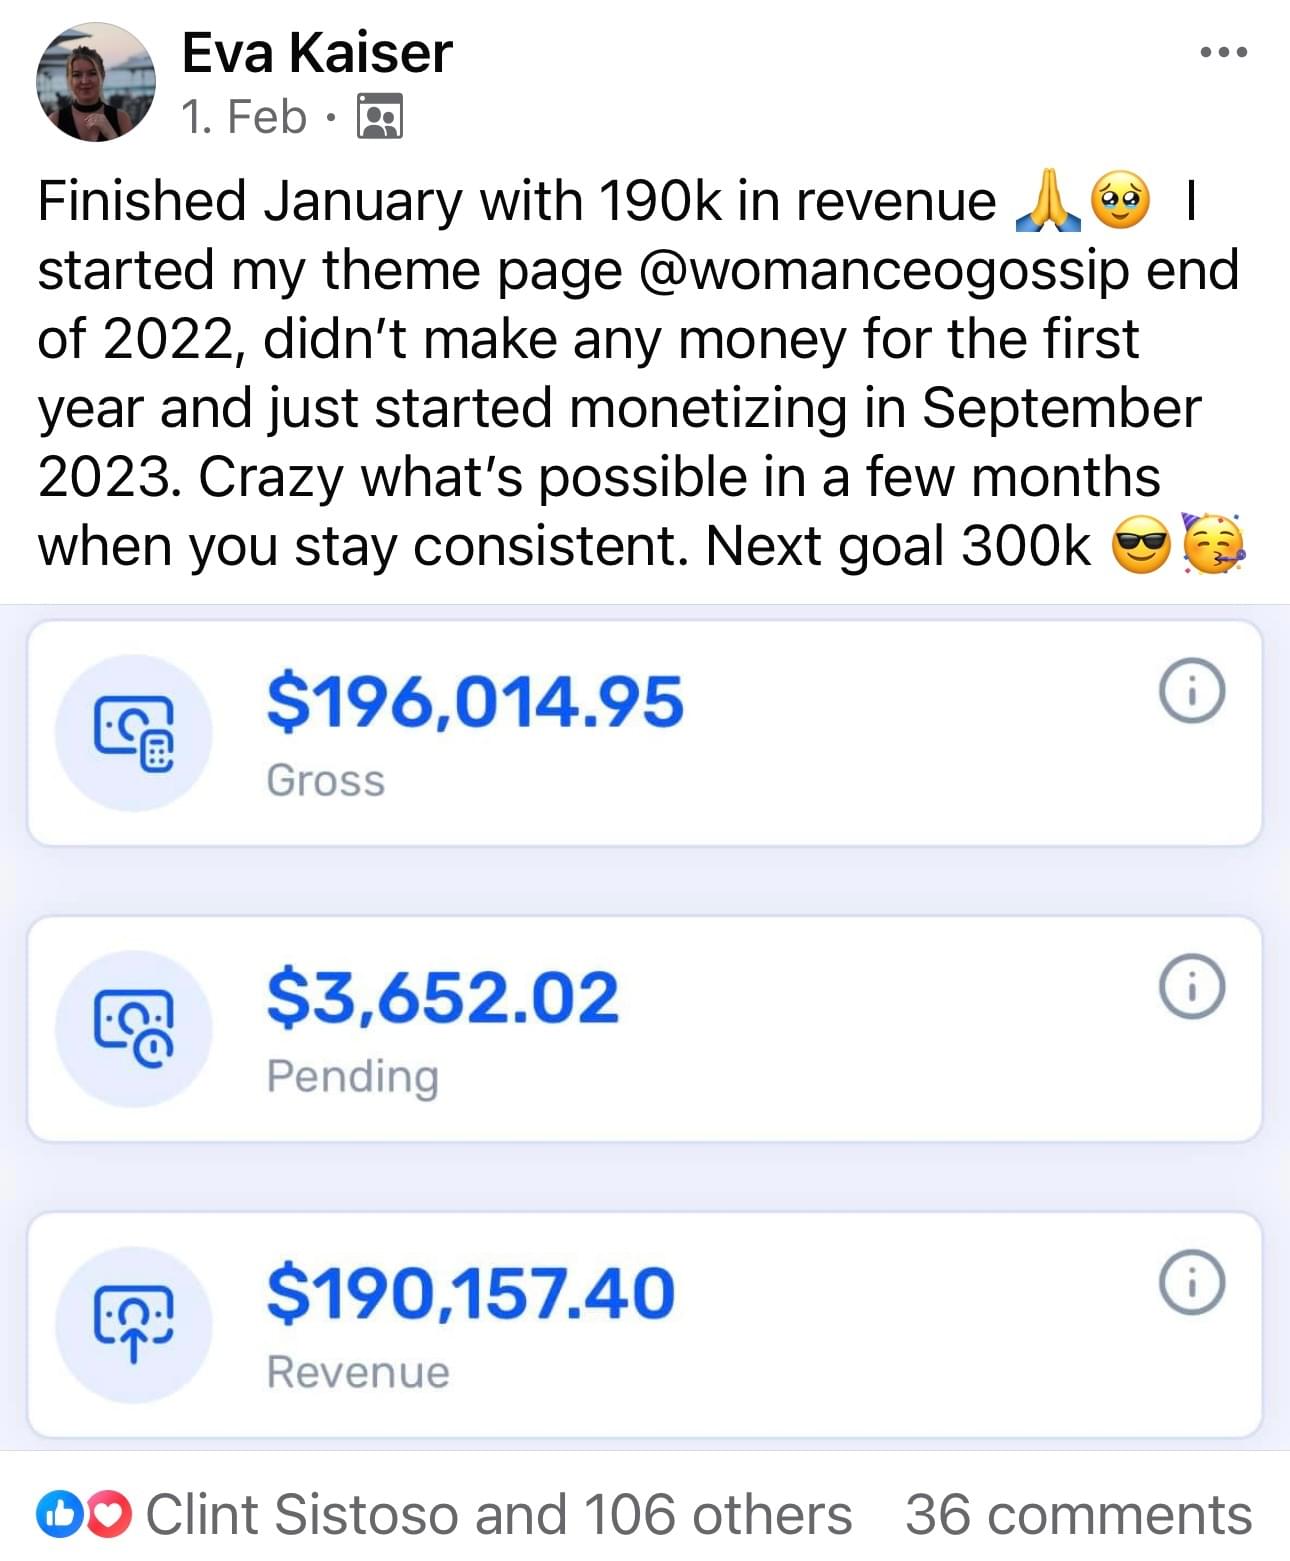Screen dimensions: 1290x1561
Task: View Clint Sistoso and 106 others
Action: (499, 1514)
